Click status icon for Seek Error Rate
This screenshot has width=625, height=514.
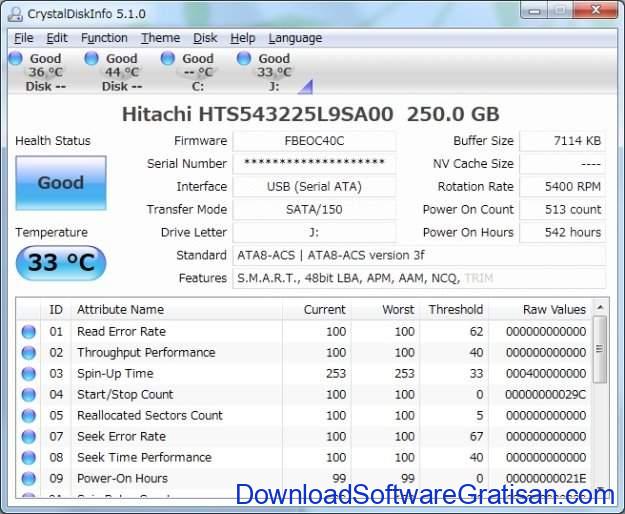click(29, 437)
